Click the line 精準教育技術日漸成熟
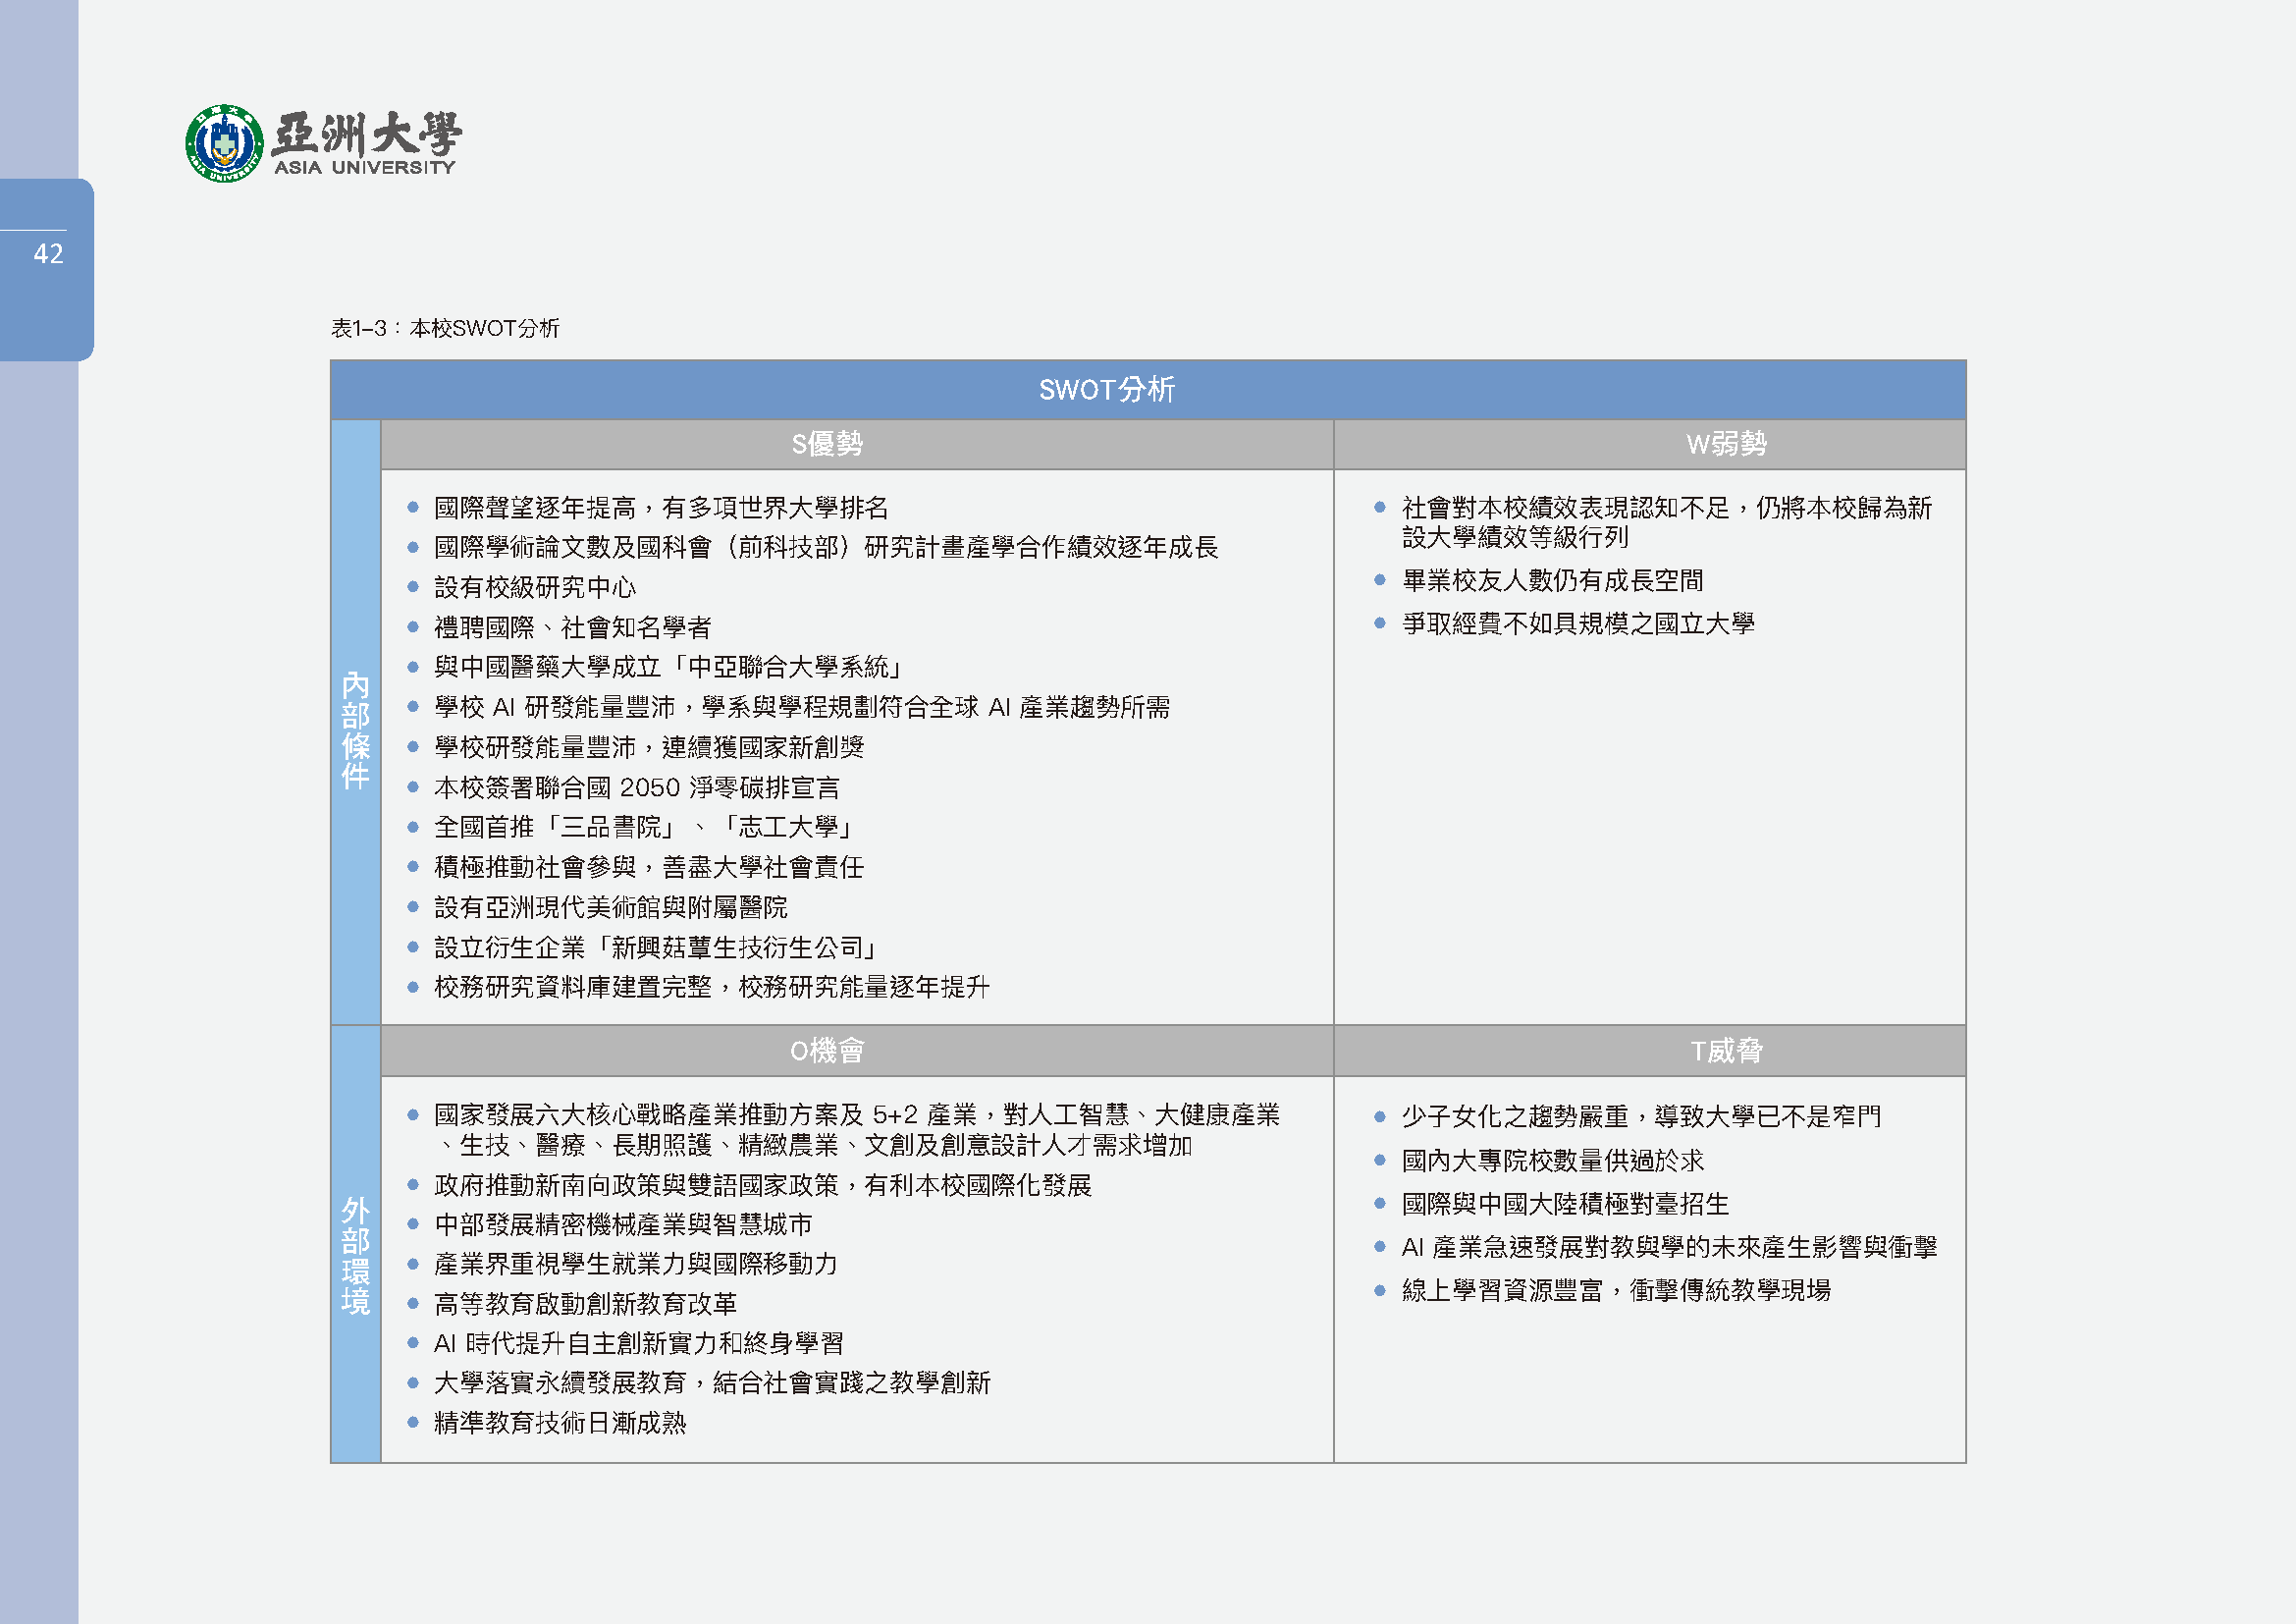 point(560,1423)
